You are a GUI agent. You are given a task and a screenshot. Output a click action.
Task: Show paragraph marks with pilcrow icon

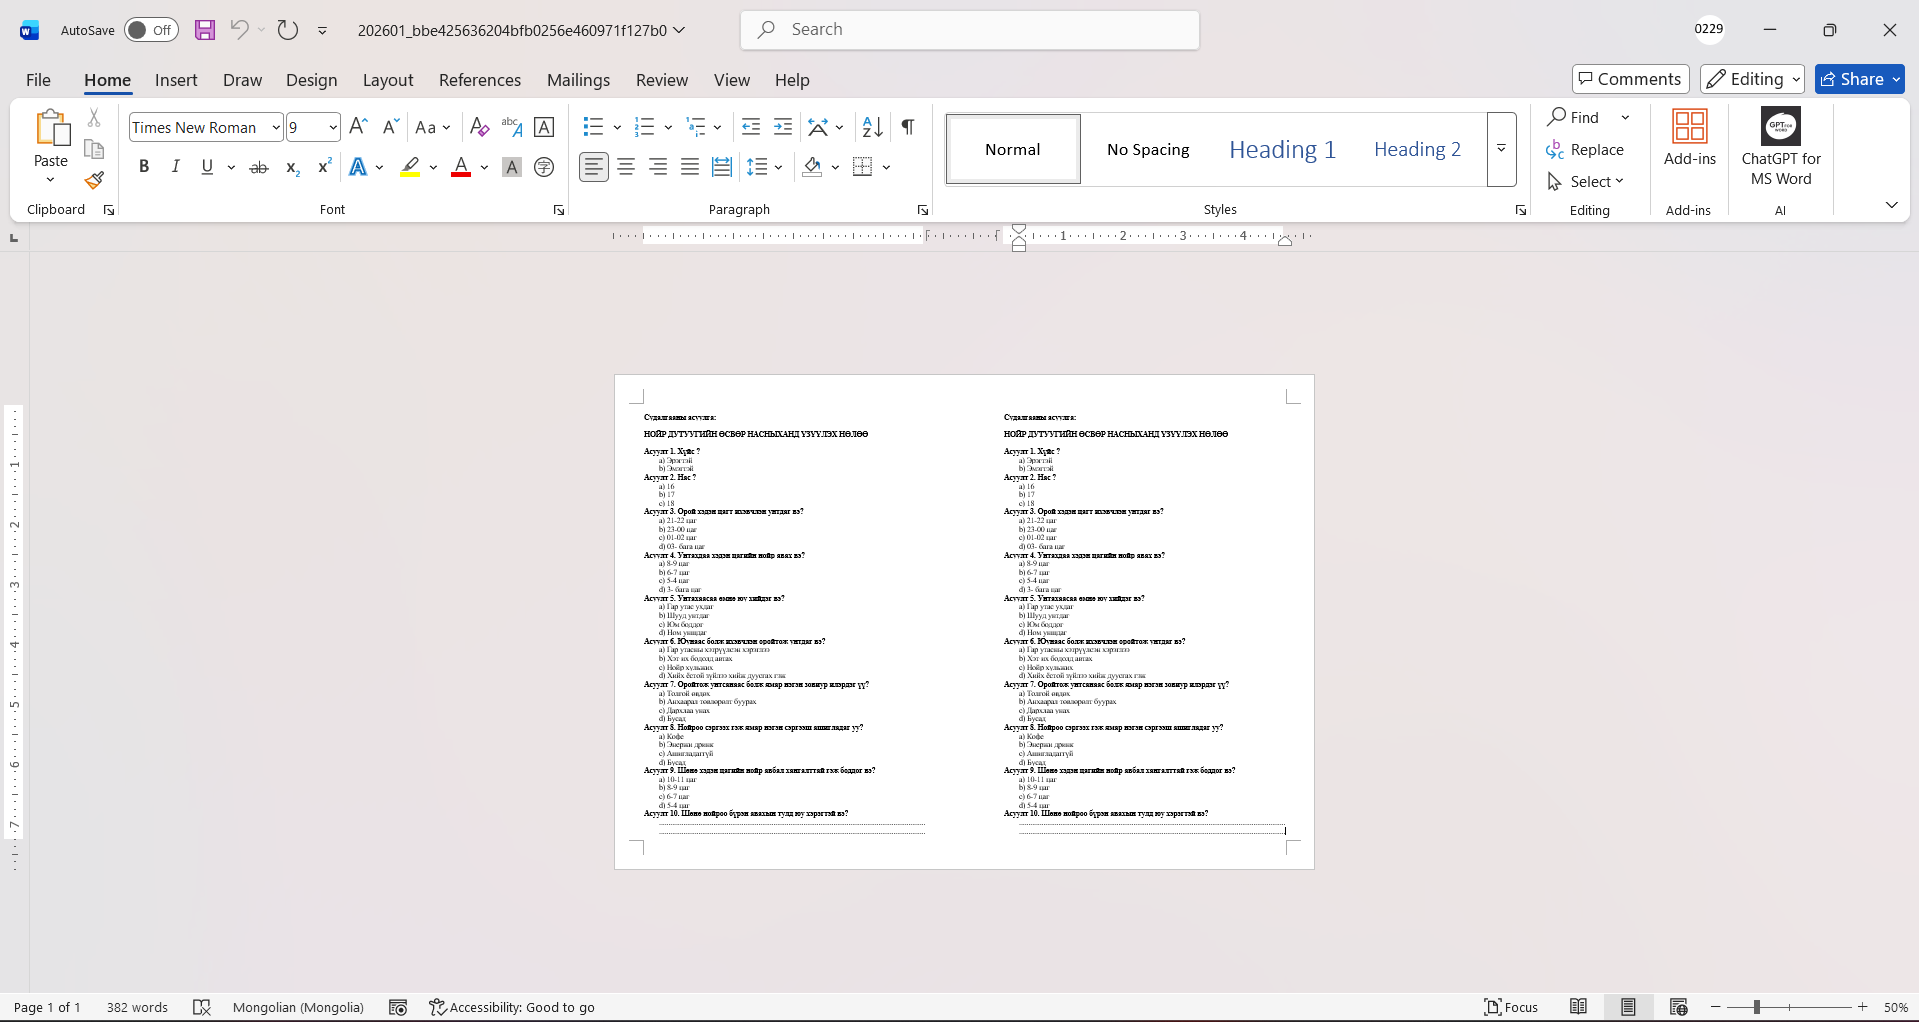907,127
